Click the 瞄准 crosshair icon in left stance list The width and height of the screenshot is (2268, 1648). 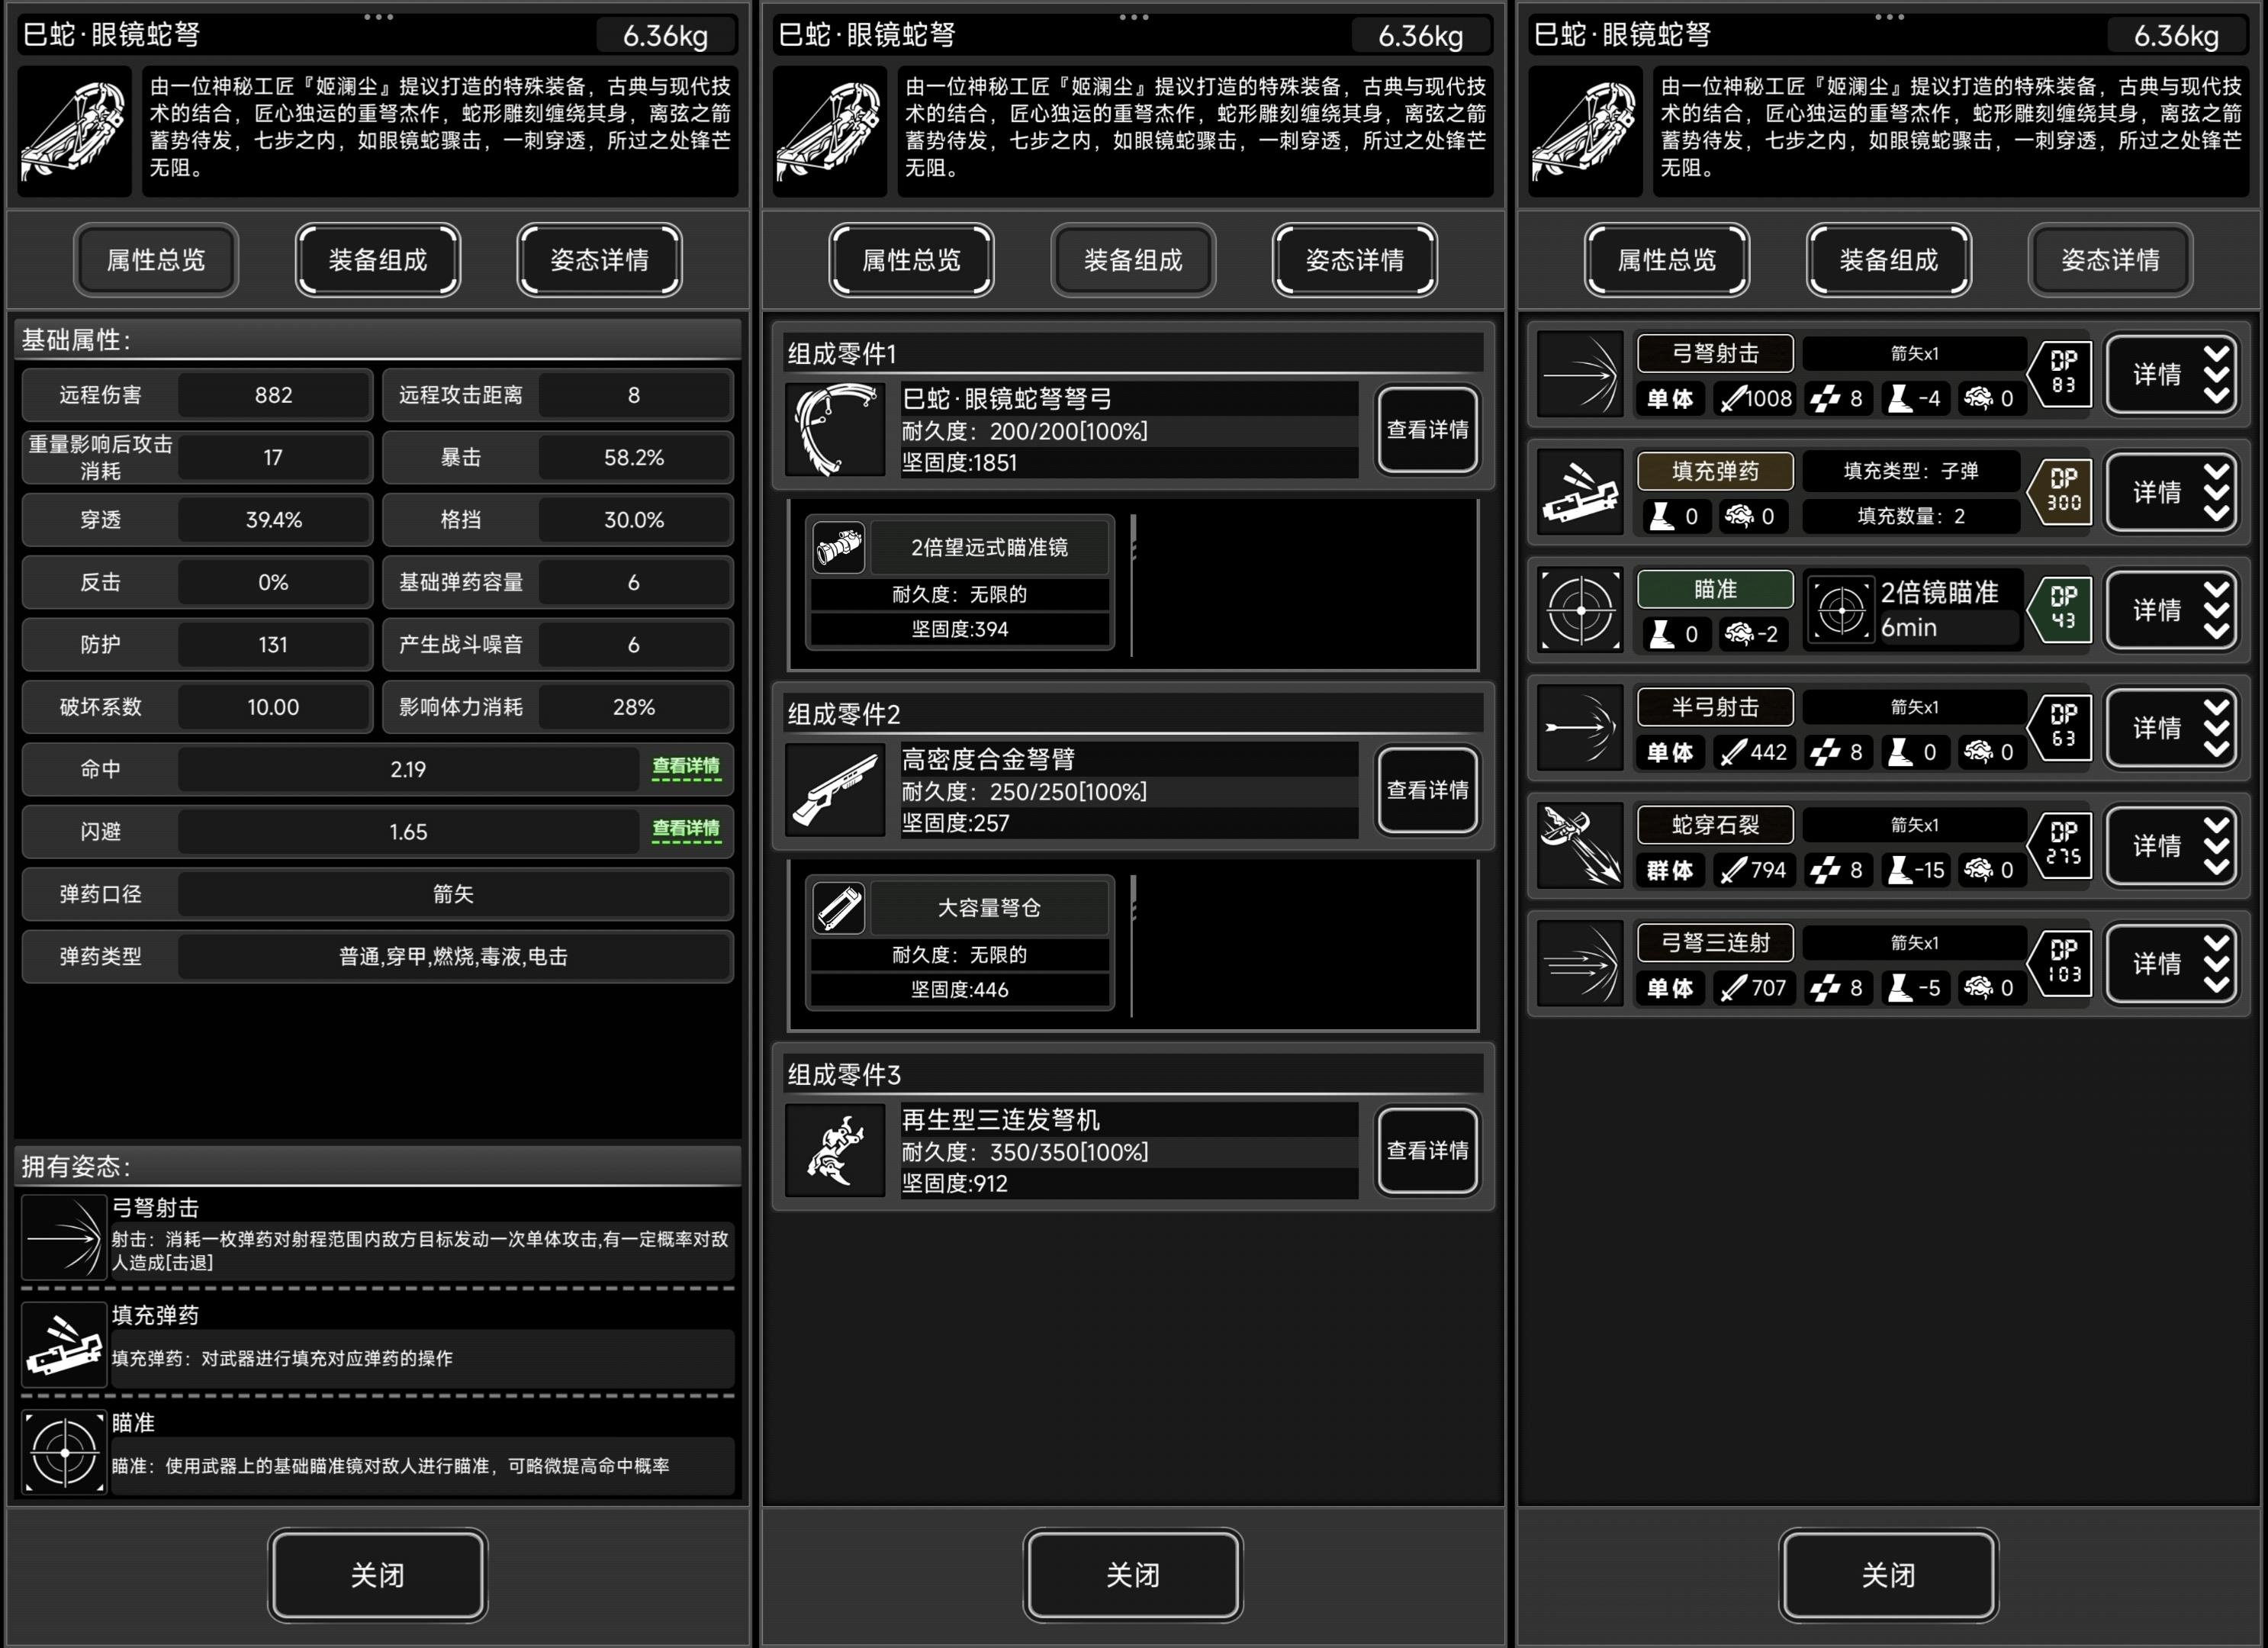pyautogui.click(x=64, y=1451)
